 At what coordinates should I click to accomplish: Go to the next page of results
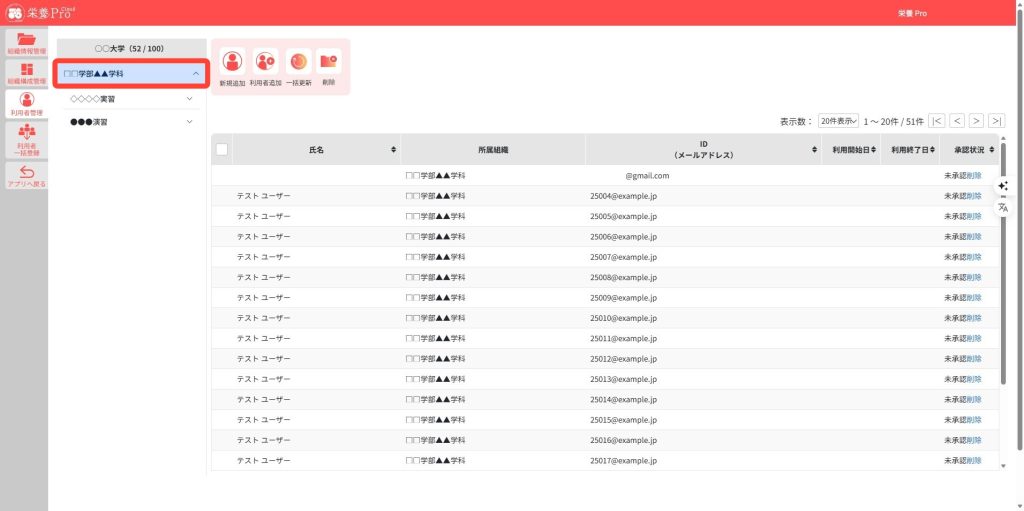(x=976, y=121)
